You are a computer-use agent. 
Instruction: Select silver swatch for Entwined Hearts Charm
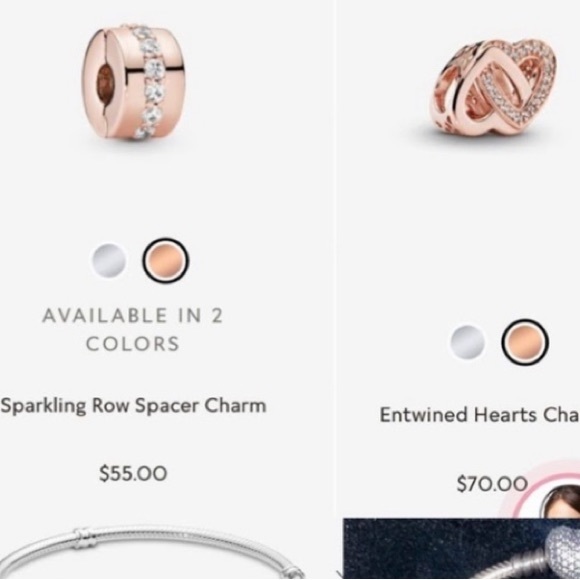(x=467, y=342)
